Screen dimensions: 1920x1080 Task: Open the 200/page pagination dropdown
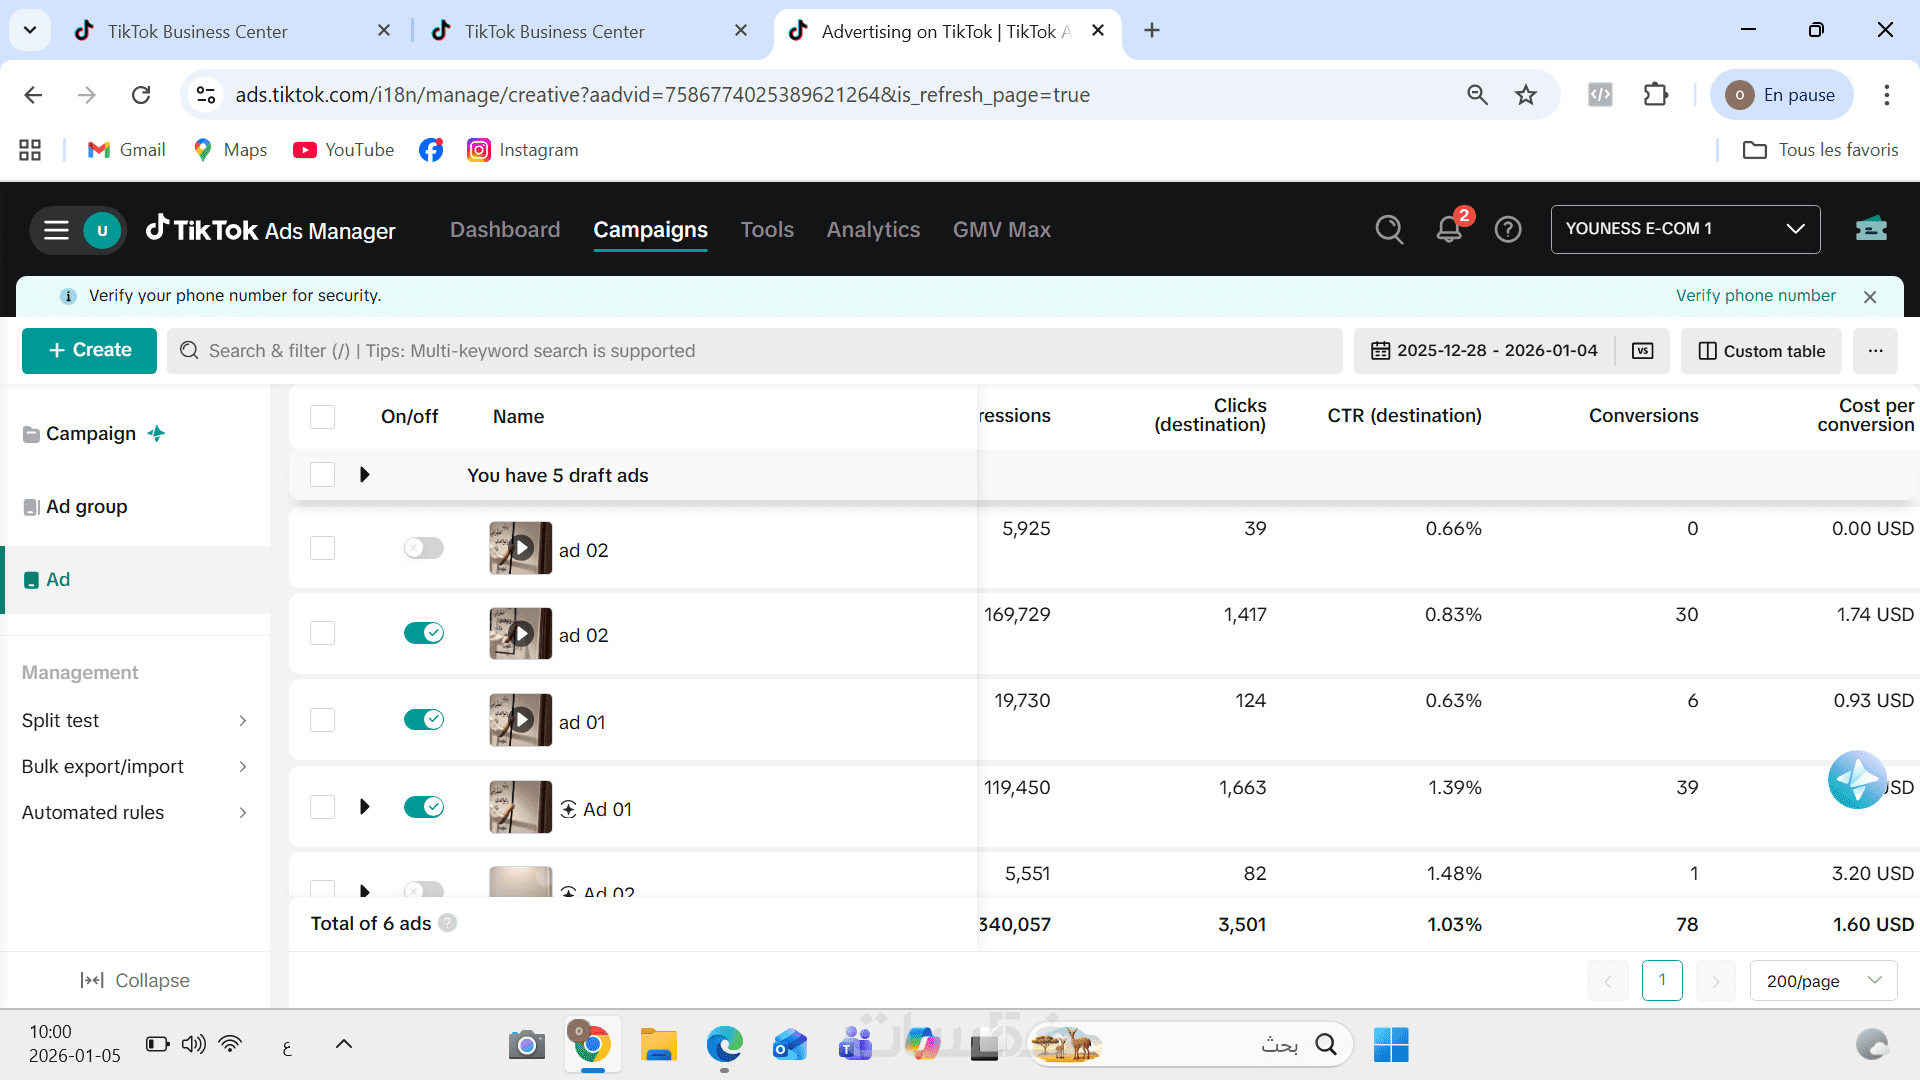tap(1823, 981)
